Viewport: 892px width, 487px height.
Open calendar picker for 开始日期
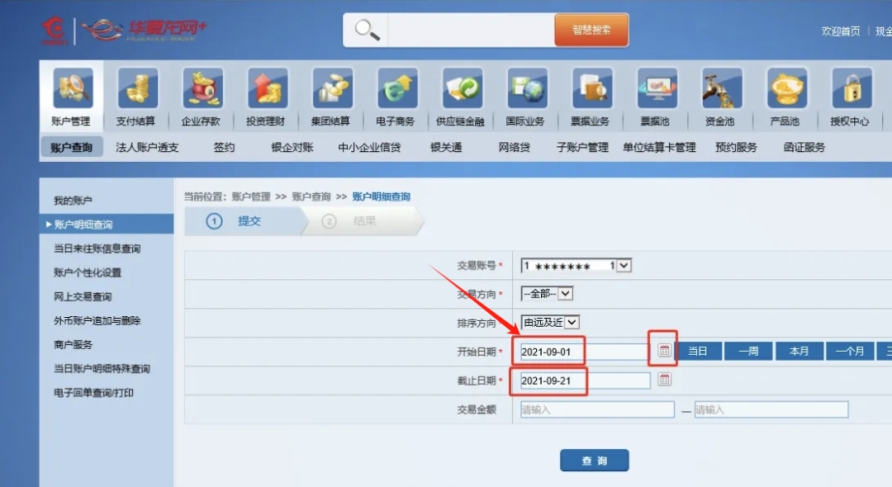point(664,350)
